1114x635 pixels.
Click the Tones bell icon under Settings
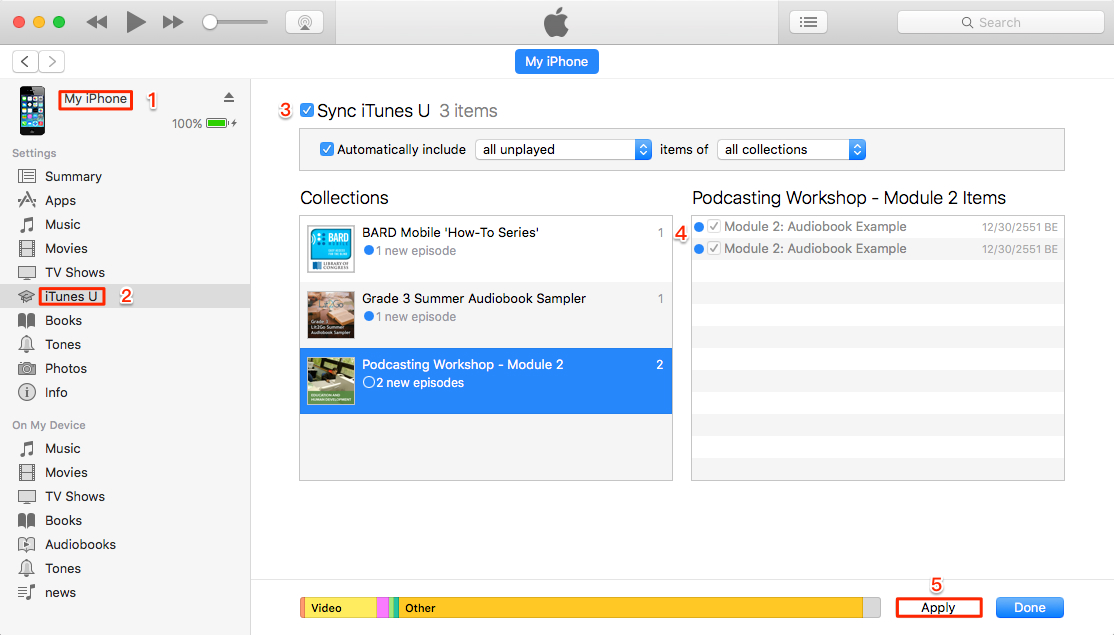click(26, 344)
